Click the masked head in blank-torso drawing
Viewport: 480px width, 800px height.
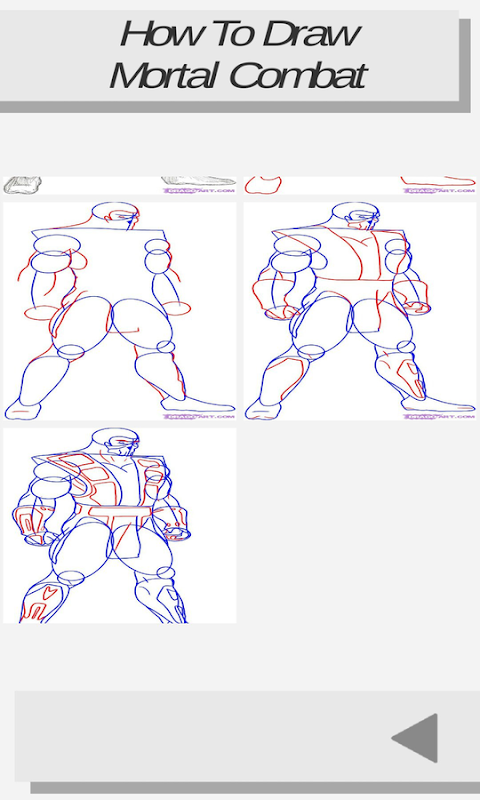coord(116,216)
